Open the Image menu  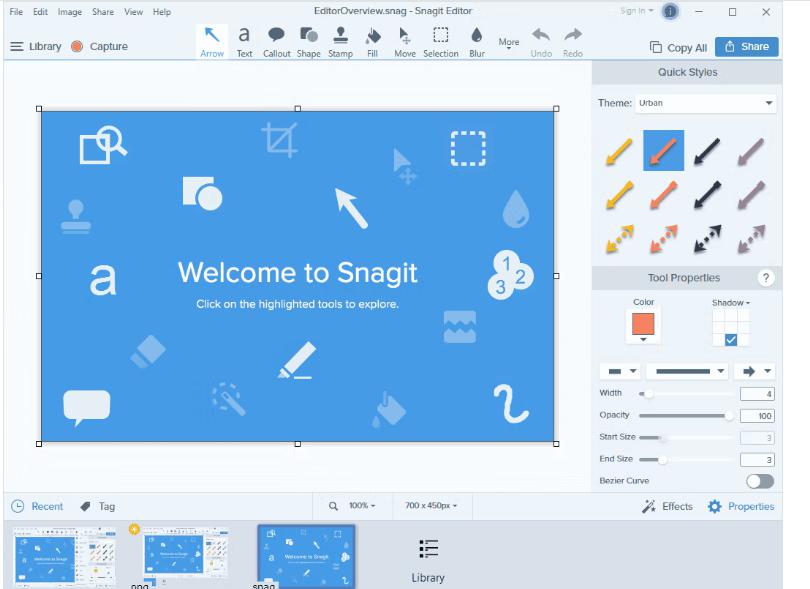tap(68, 11)
